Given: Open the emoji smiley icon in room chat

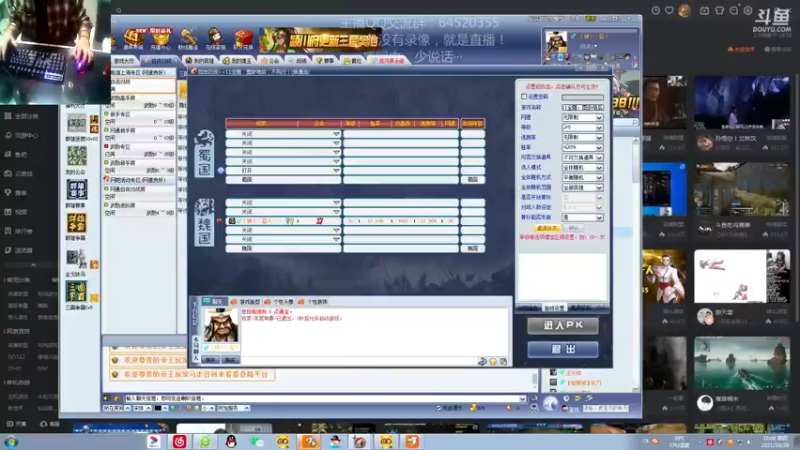Looking at the screenshot, I should pyautogui.click(x=493, y=361).
